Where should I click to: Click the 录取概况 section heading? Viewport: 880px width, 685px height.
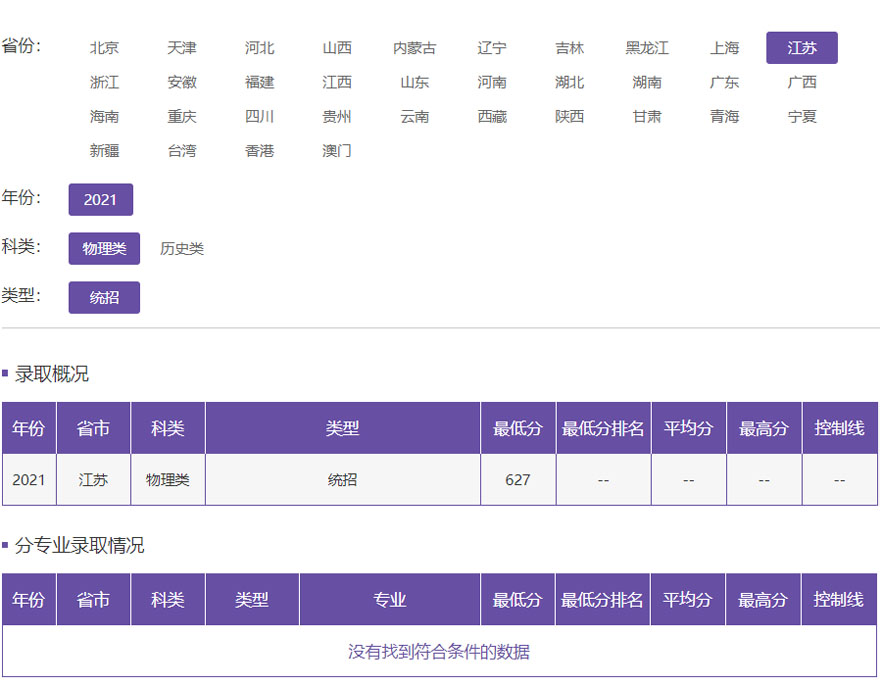tap(52, 374)
